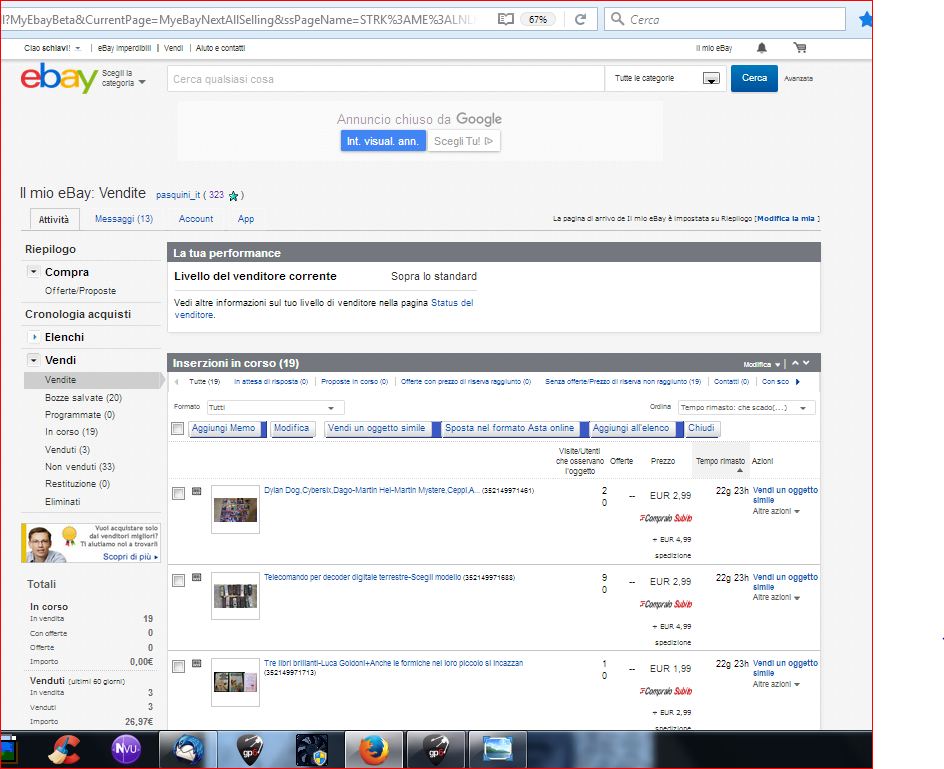Open Il mio eBay menu
Viewport: 944px width, 769px height.
[714, 48]
